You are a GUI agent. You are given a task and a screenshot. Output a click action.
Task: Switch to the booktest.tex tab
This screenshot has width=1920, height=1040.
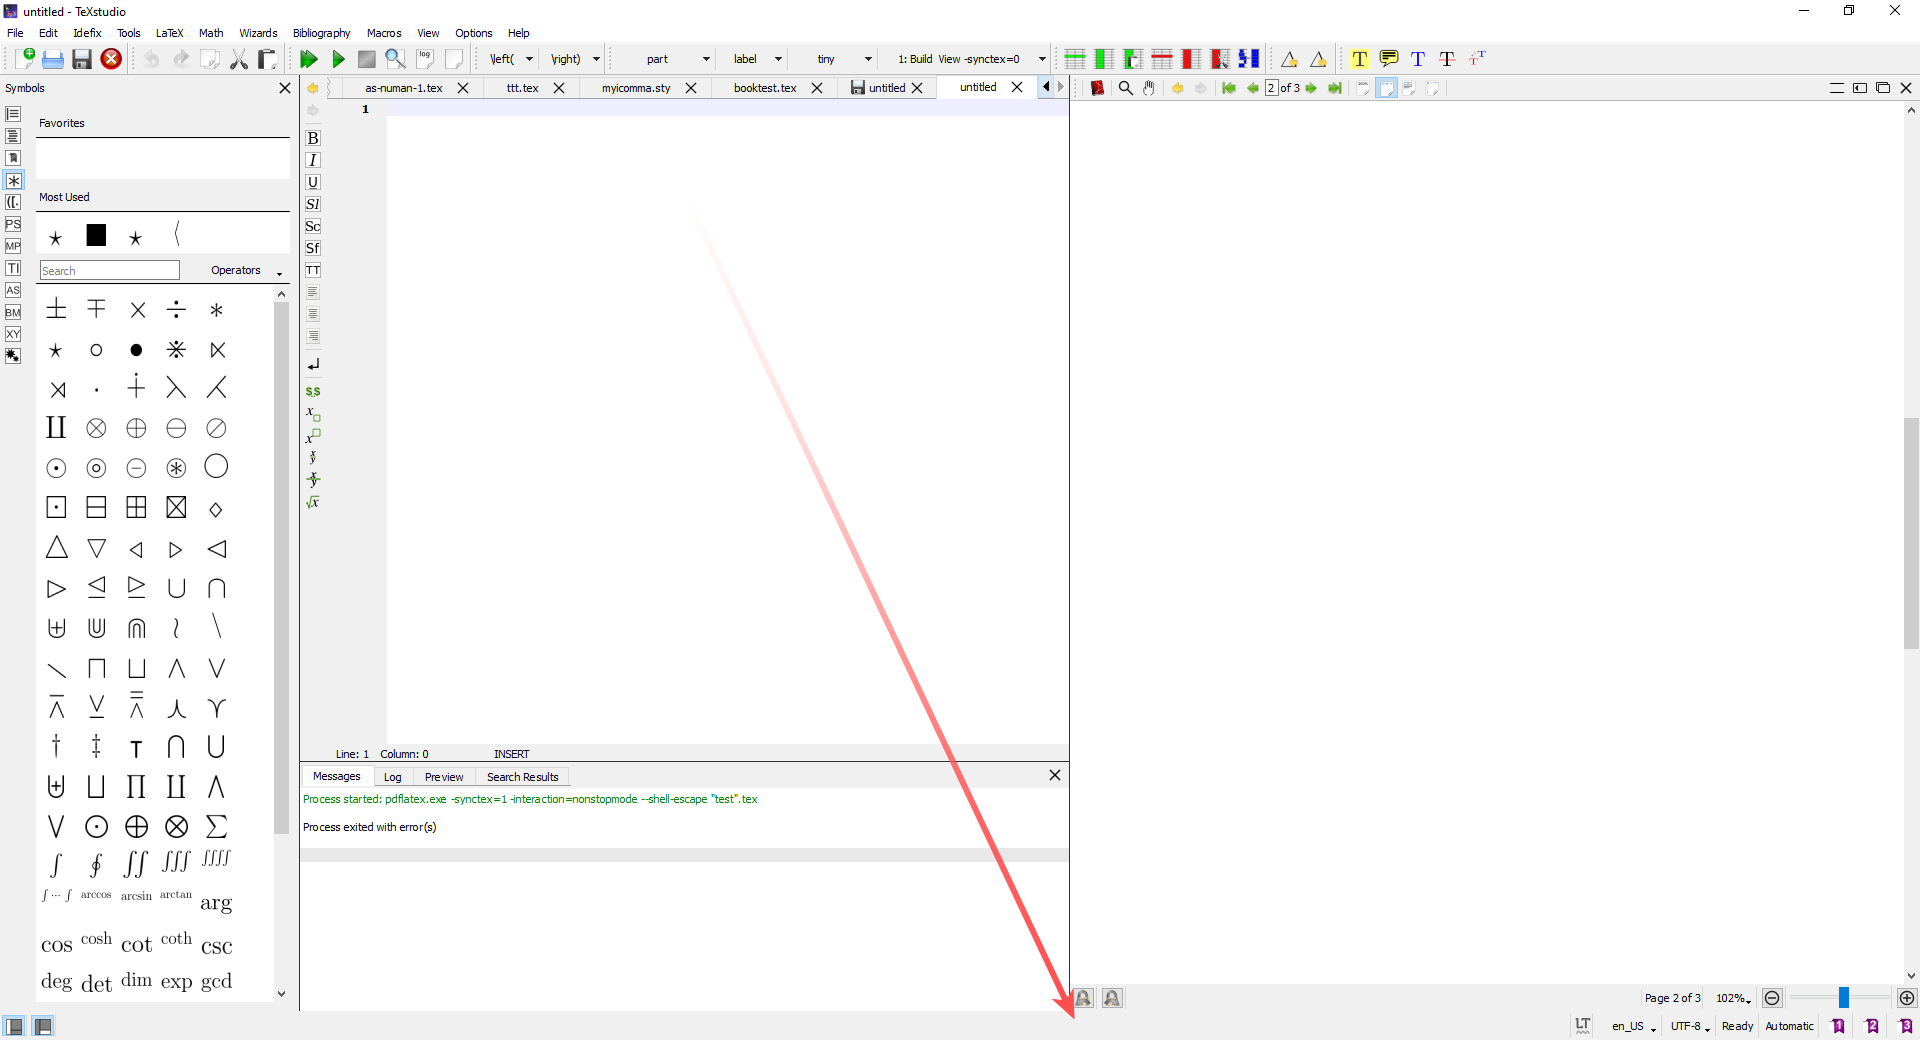click(x=765, y=88)
